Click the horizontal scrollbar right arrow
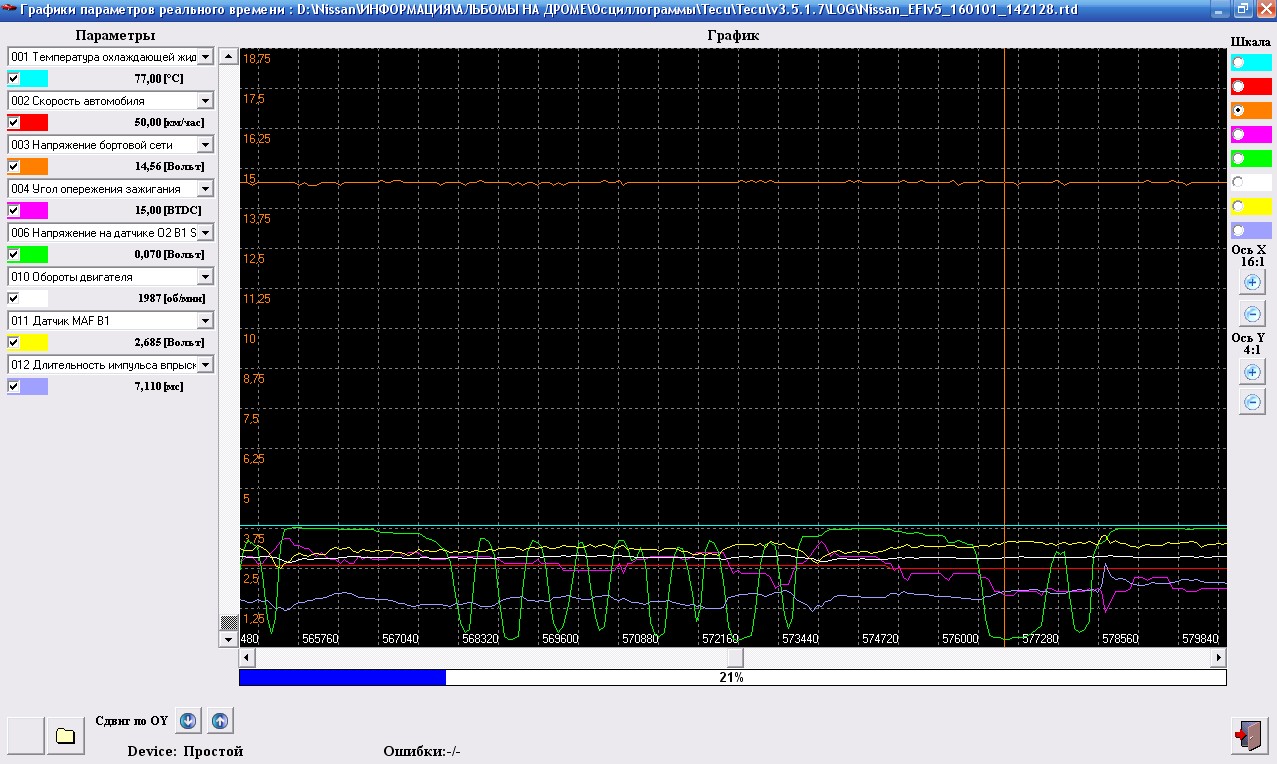Image resolution: width=1277 pixels, height=764 pixels. 1217,658
